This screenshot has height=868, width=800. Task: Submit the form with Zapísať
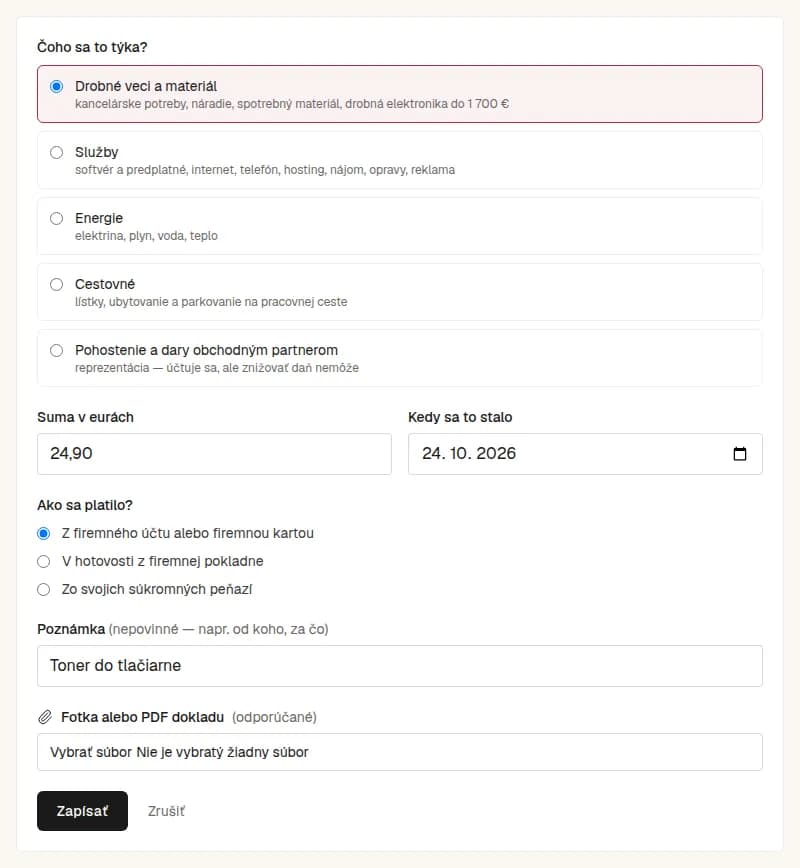coord(82,811)
